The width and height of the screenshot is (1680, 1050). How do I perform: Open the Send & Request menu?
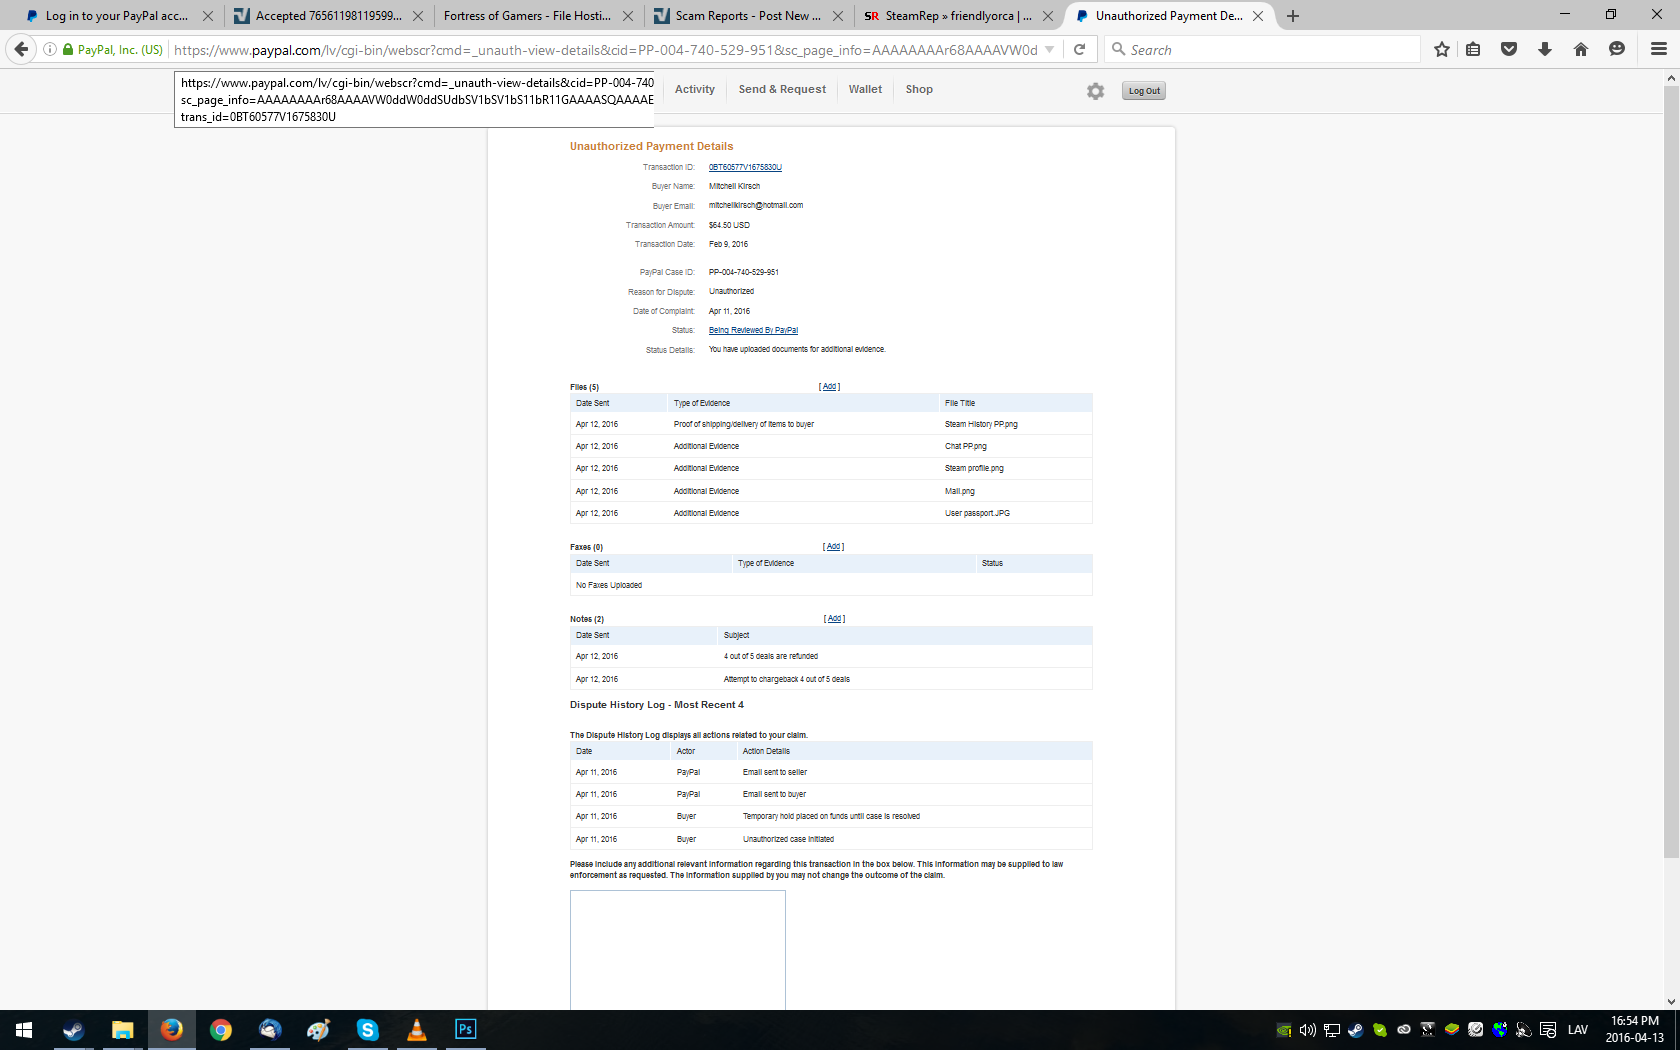pyautogui.click(x=782, y=89)
